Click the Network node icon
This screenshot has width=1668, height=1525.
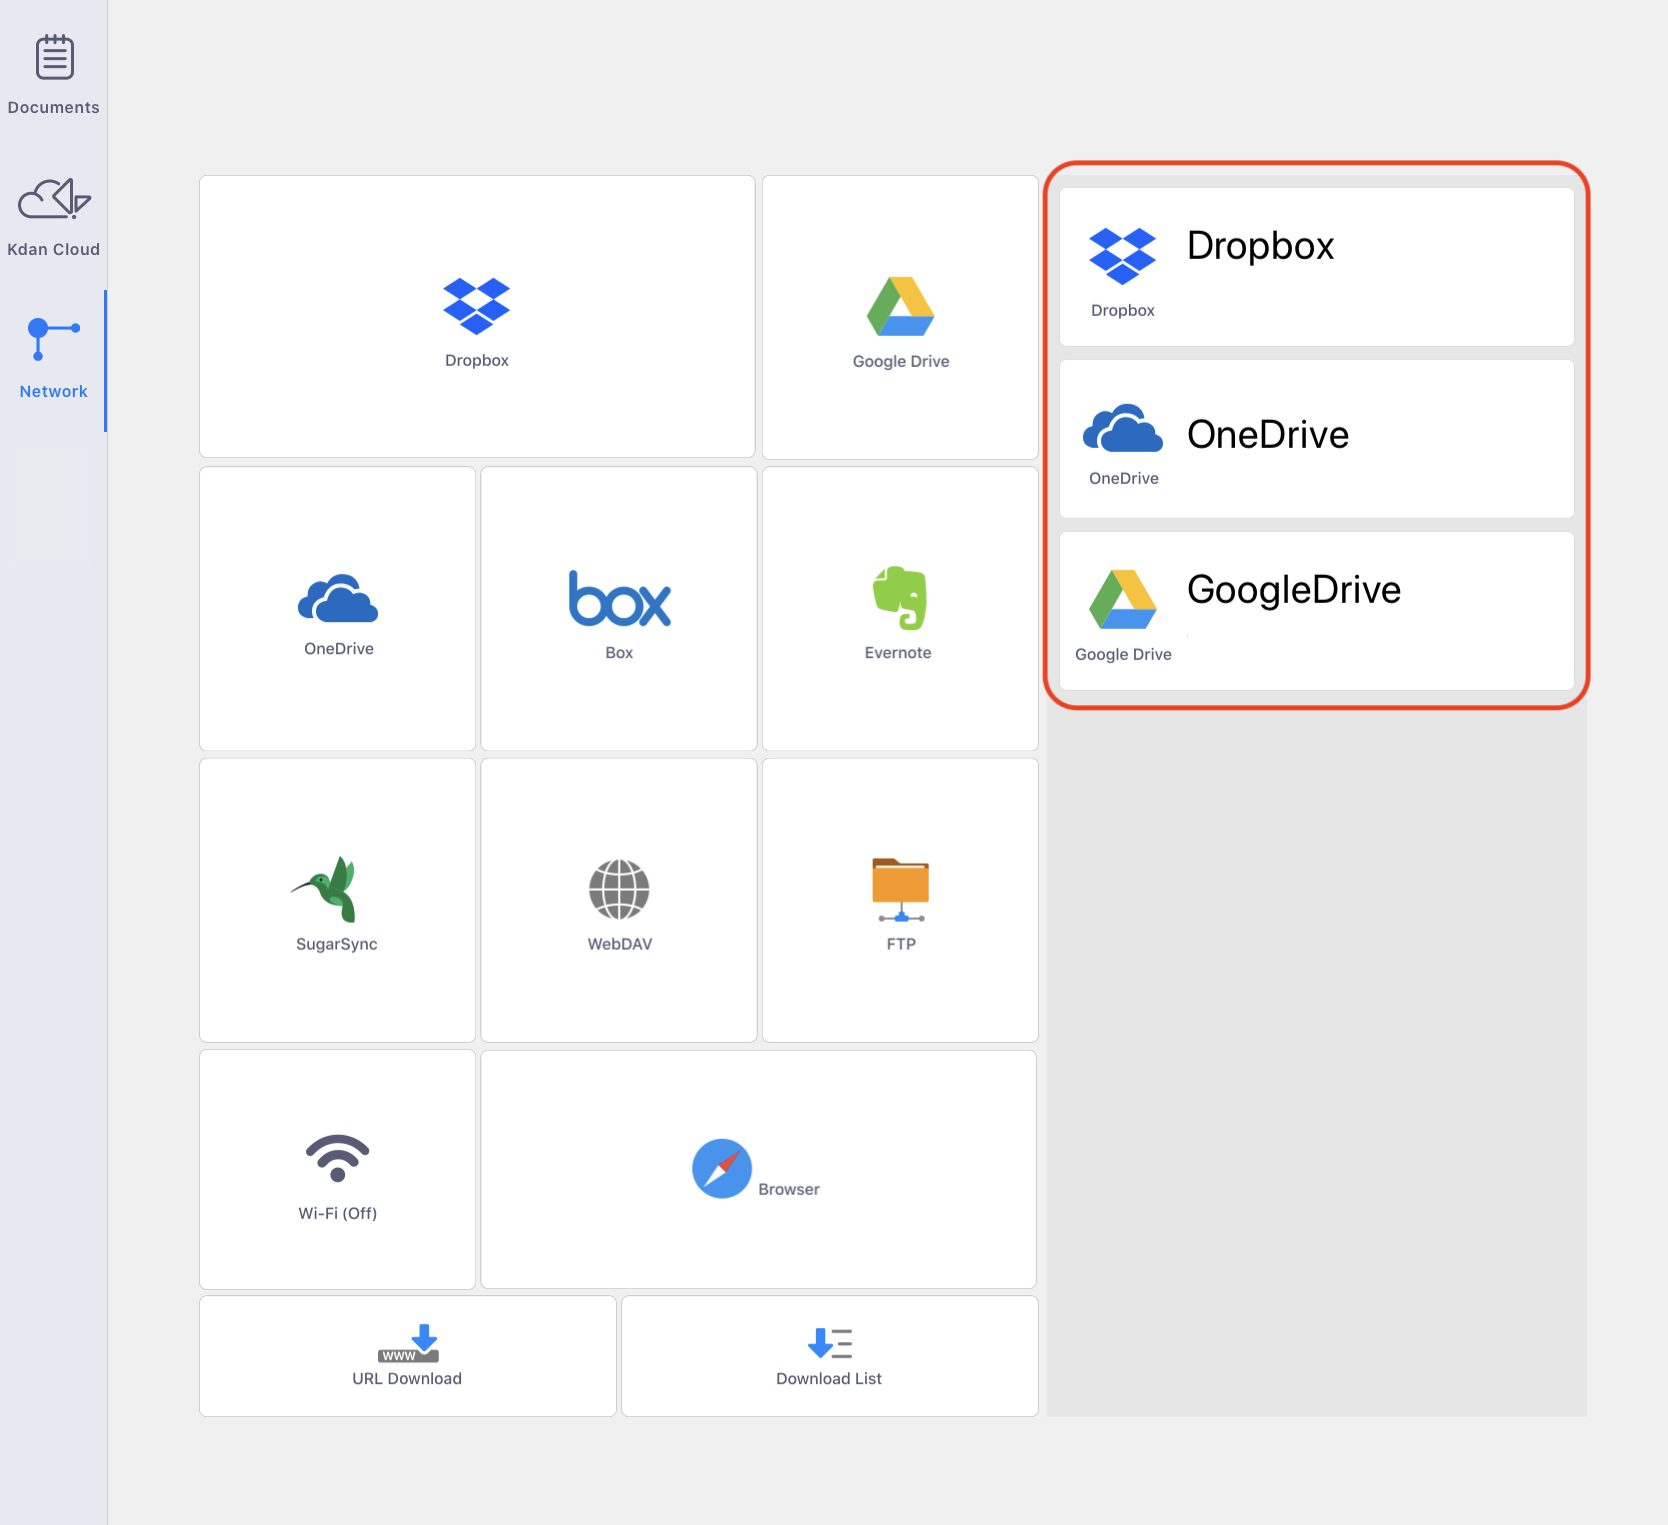tap(54, 338)
